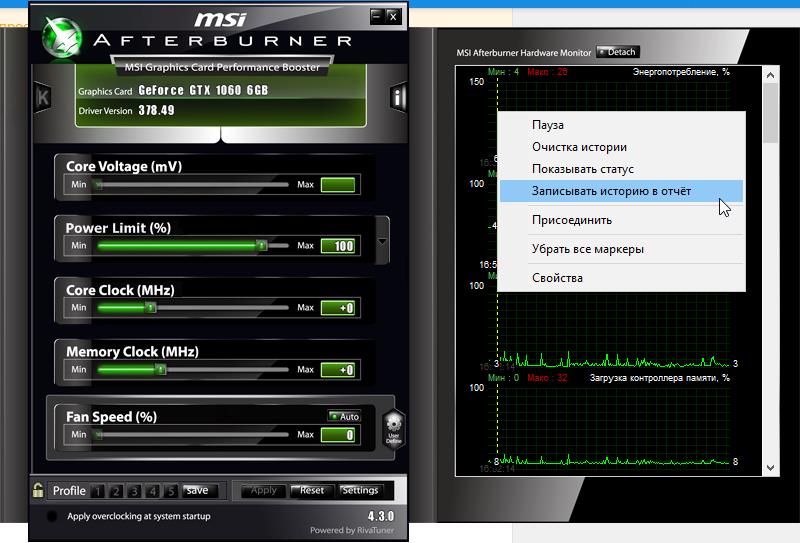Click the GeForce GTX 1060 6GB text
800x543 pixels.
[203, 90]
